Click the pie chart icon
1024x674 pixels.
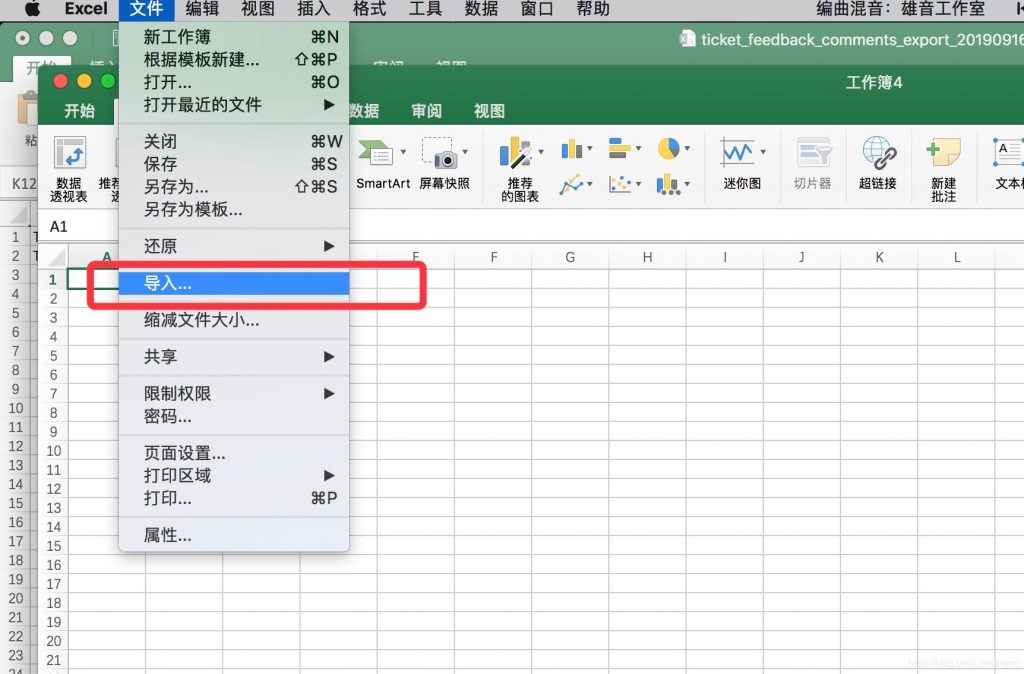click(x=668, y=149)
